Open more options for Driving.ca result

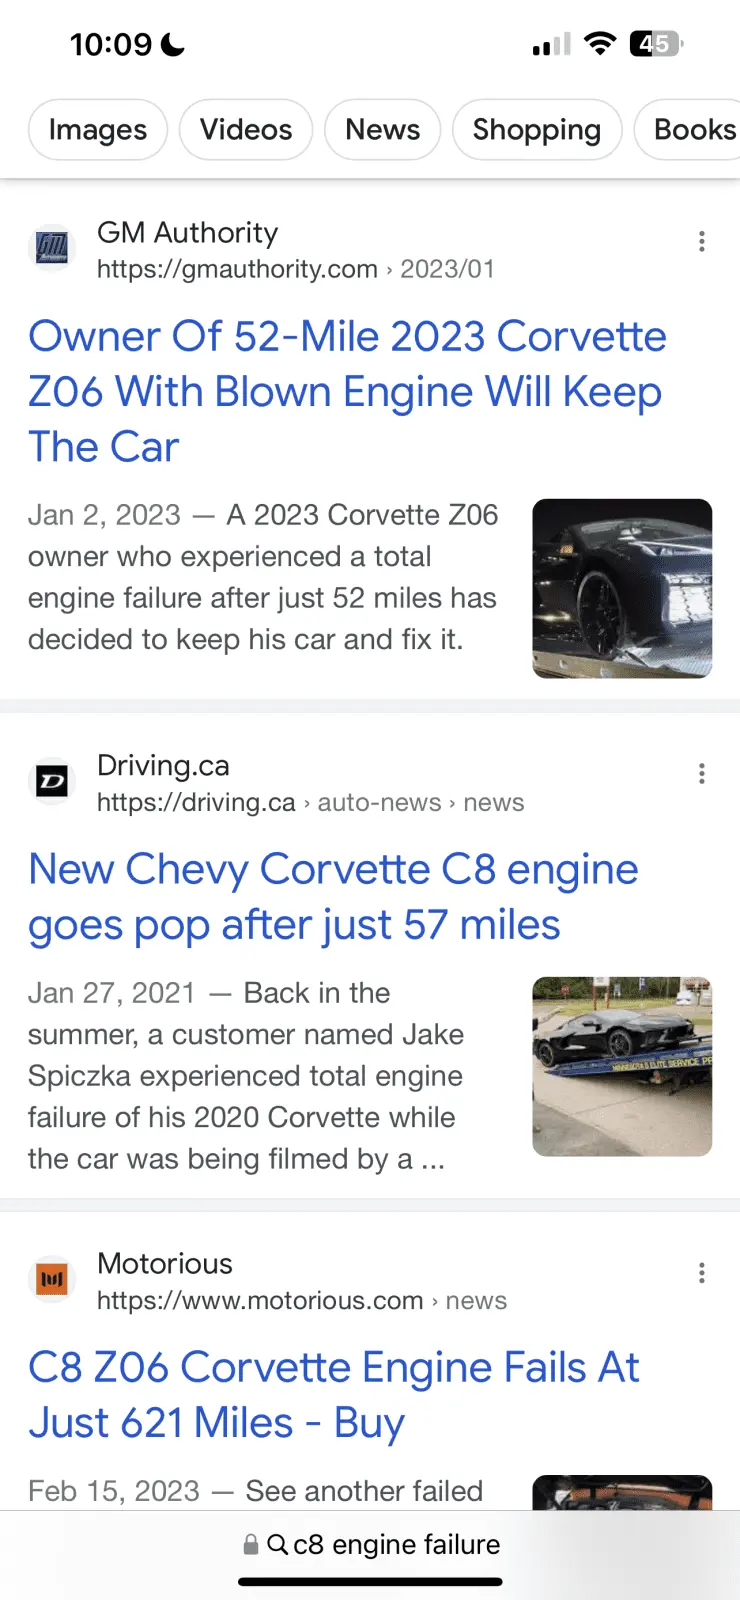(702, 774)
